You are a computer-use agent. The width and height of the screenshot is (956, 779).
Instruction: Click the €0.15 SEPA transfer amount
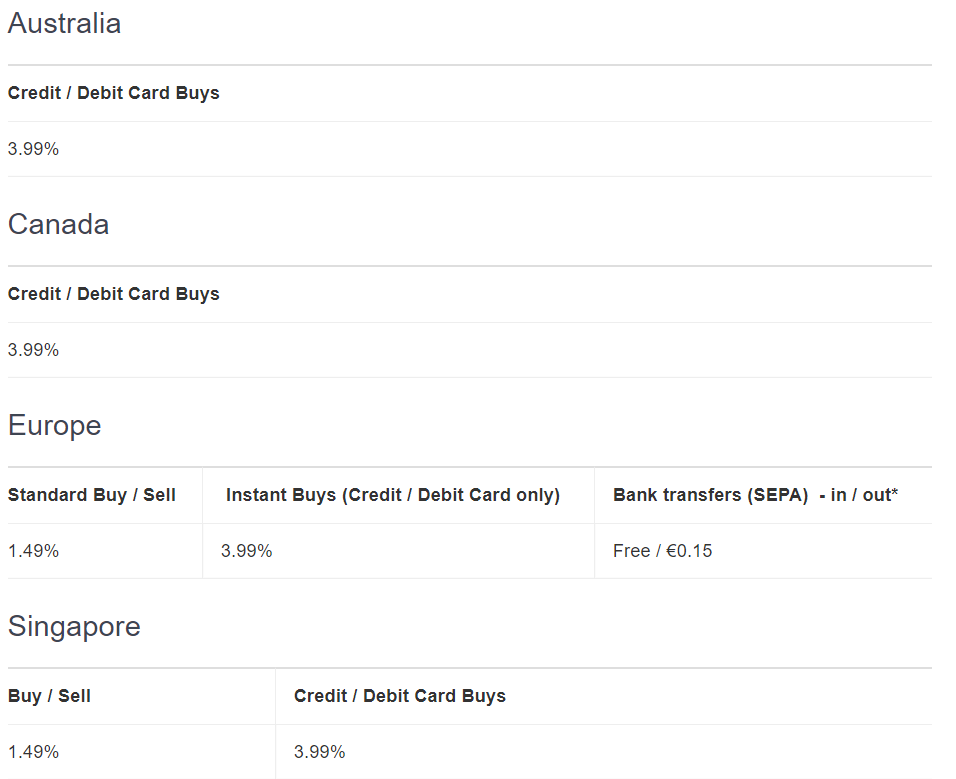[690, 551]
